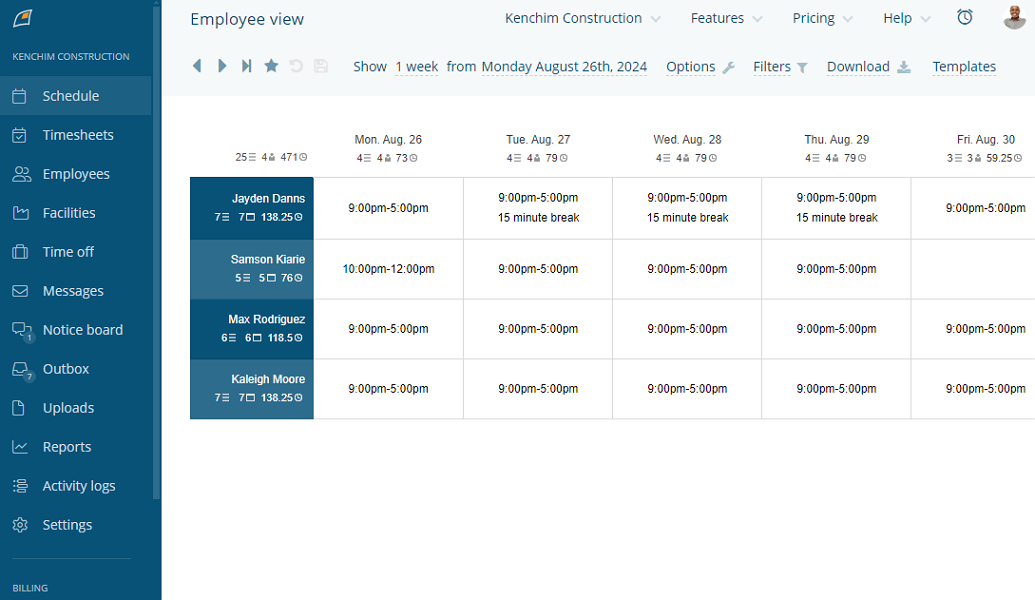Go to the Notice board page

(x=82, y=330)
